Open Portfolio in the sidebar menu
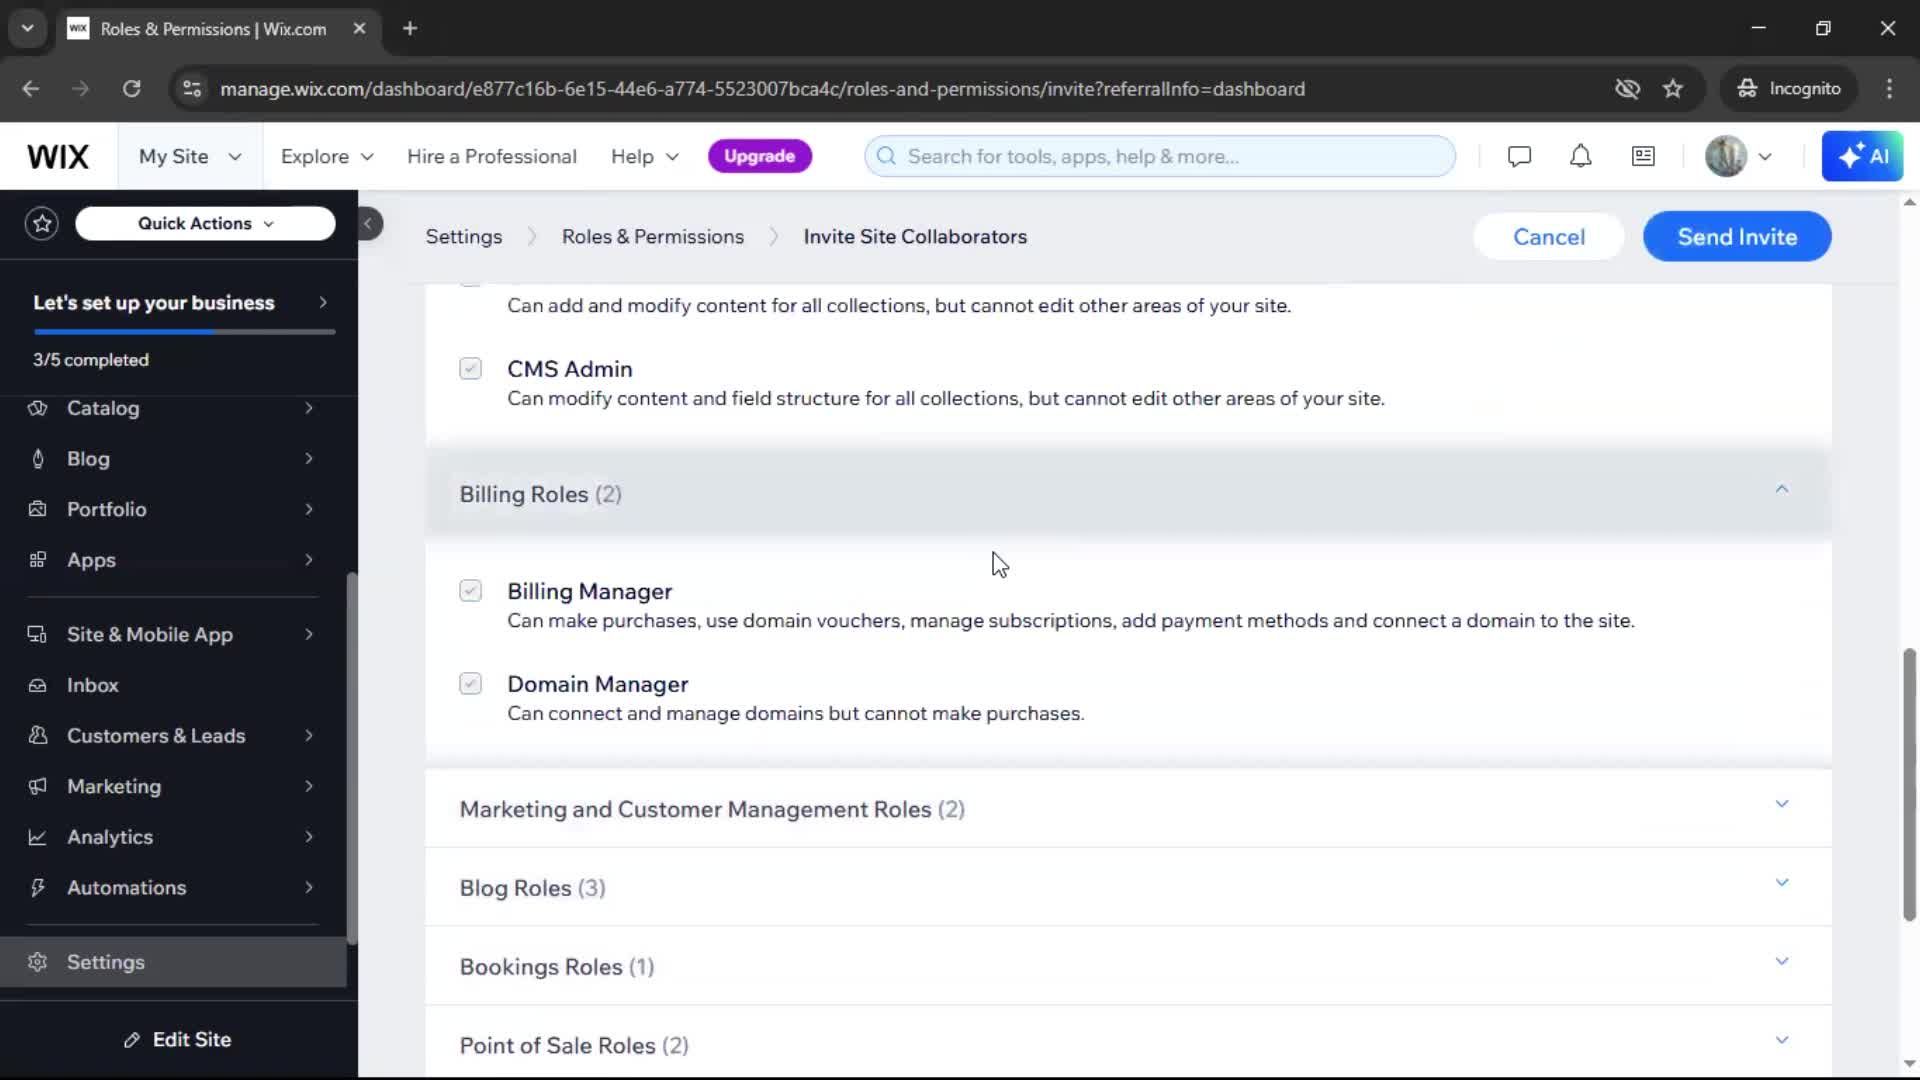Image resolution: width=1920 pixels, height=1080 pixels. pos(173,509)
